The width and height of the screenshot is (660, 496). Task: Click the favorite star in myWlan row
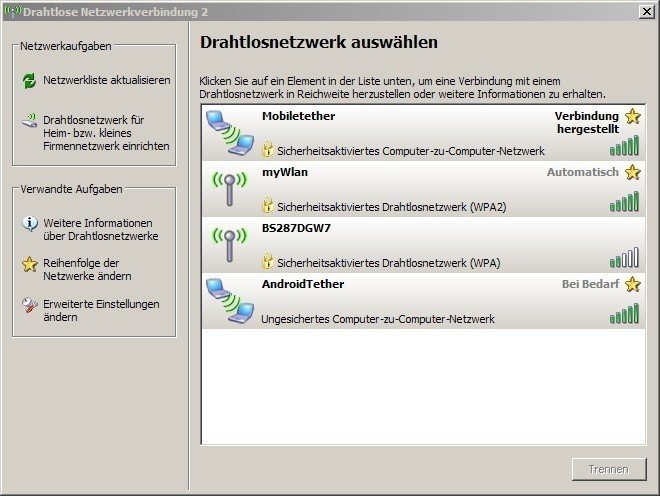pyautogui.click(x=633, y=172)
